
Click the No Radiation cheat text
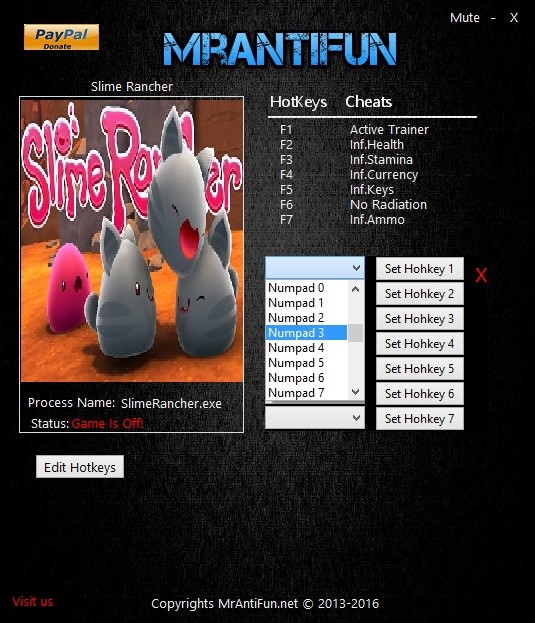pyautogui.click(x=388, y=205)
